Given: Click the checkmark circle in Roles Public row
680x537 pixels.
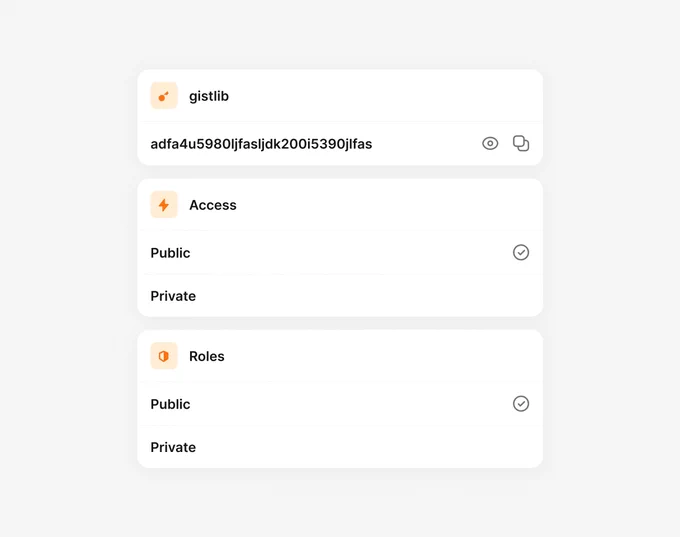Looking at the screenshot, I should tap(521, 404).
